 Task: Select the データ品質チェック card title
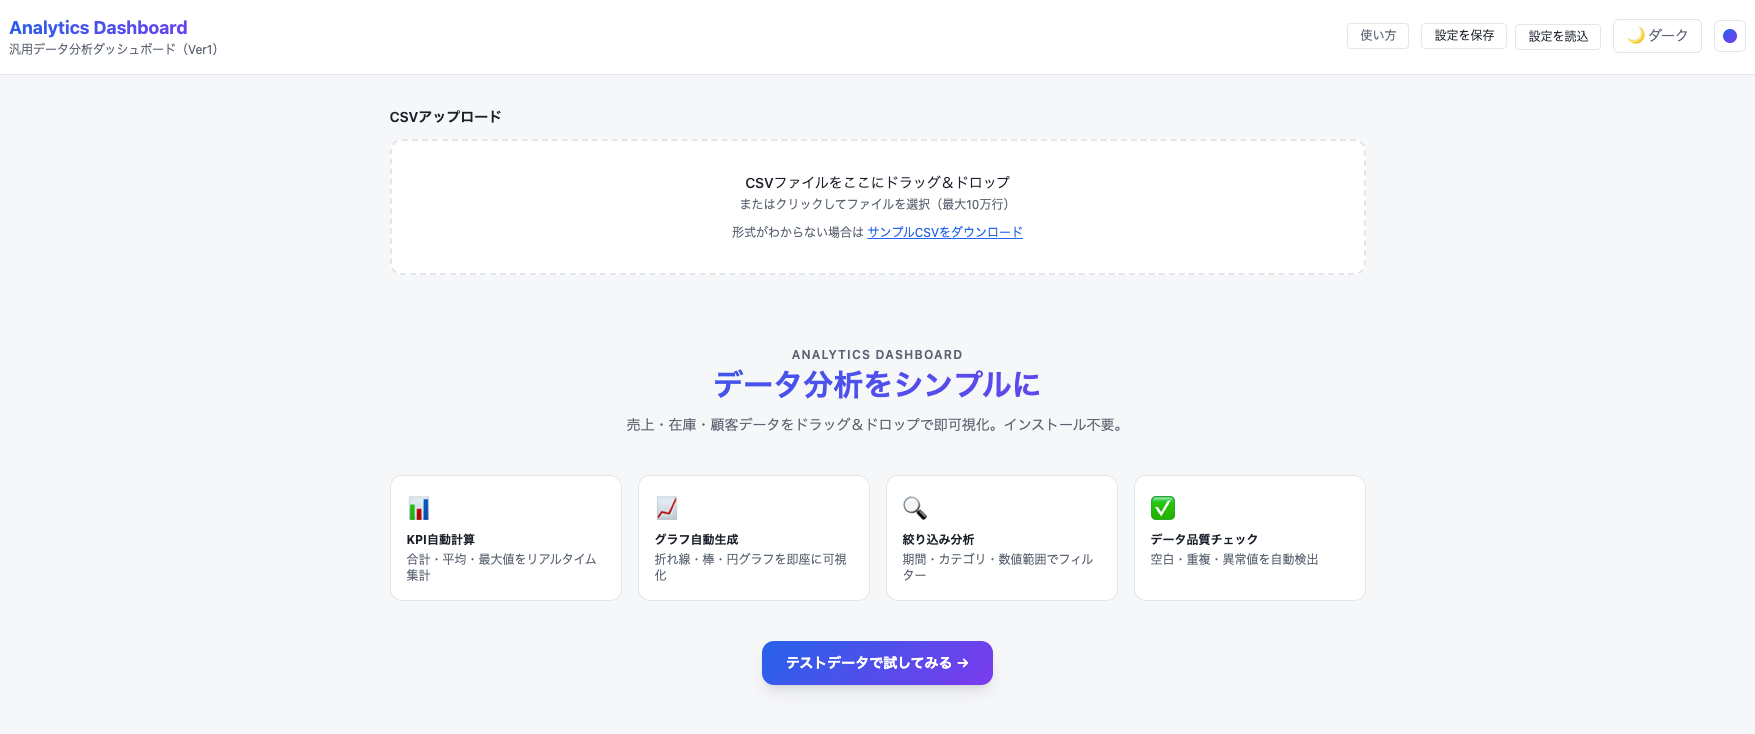click(1204, 540)
